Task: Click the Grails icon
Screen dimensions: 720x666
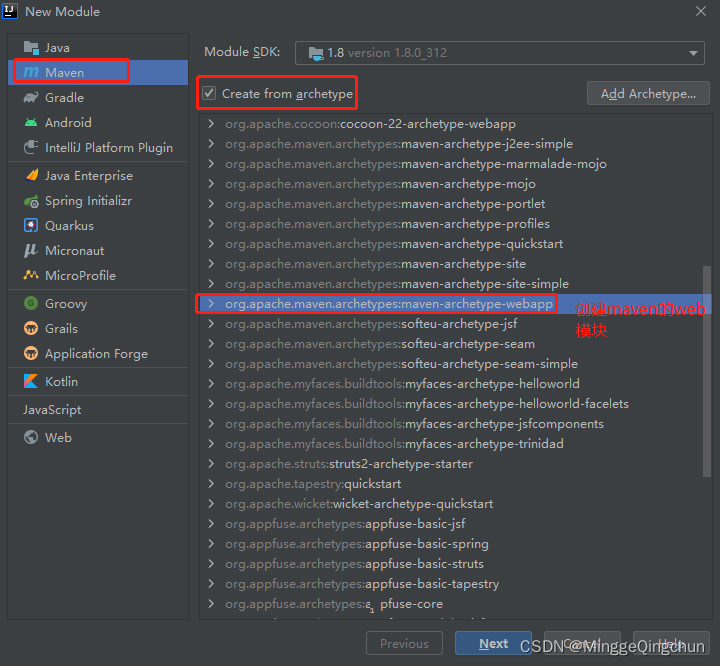Action: pyautogui.click(x=31, y=328)
